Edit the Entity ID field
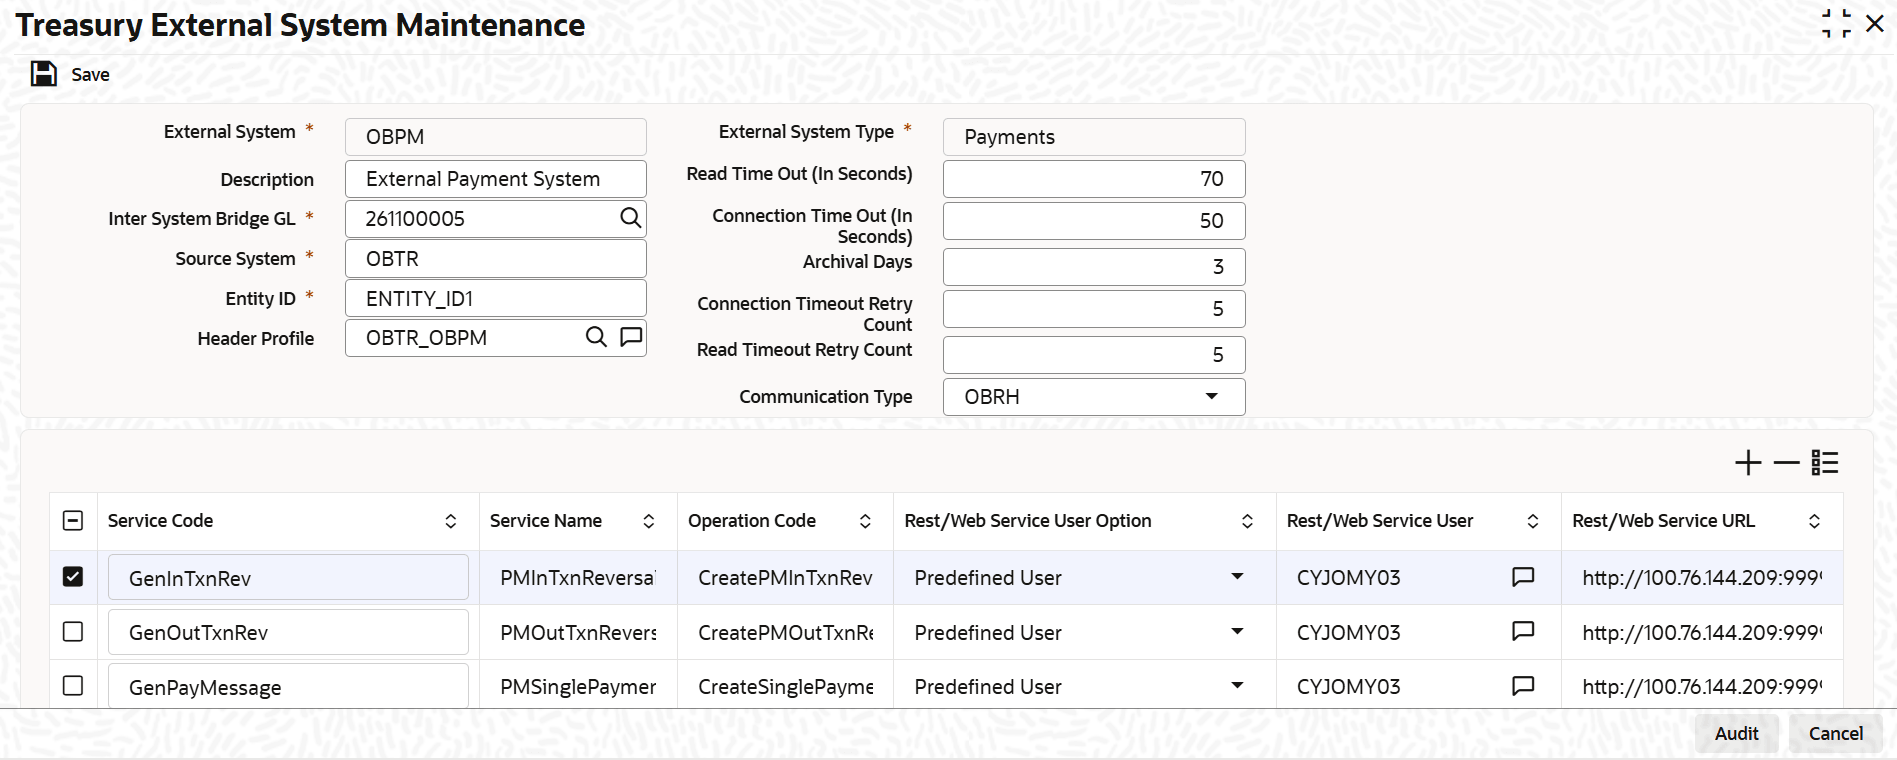This screenshot has width=1897, height=760. [496, 299]
